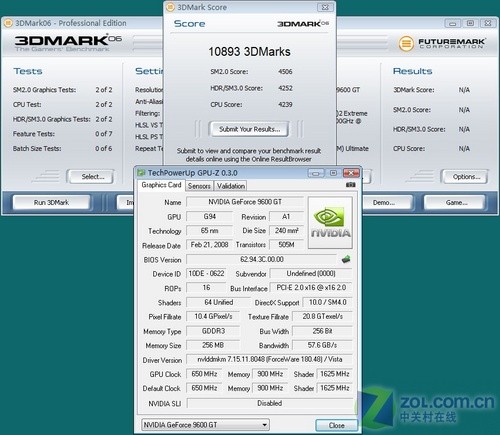The width and height of the screenshot is (500, 435).
Task: Open the results Options button
Action: click(465, 176)
